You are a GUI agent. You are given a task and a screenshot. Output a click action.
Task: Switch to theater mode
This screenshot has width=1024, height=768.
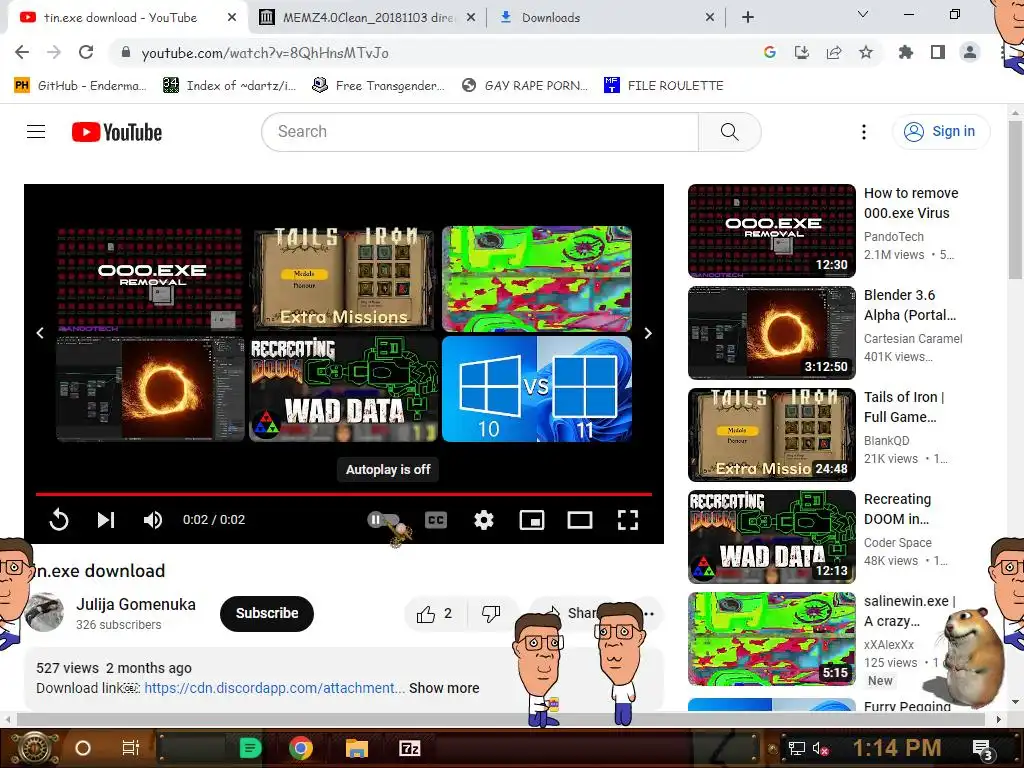click(580, 520)
